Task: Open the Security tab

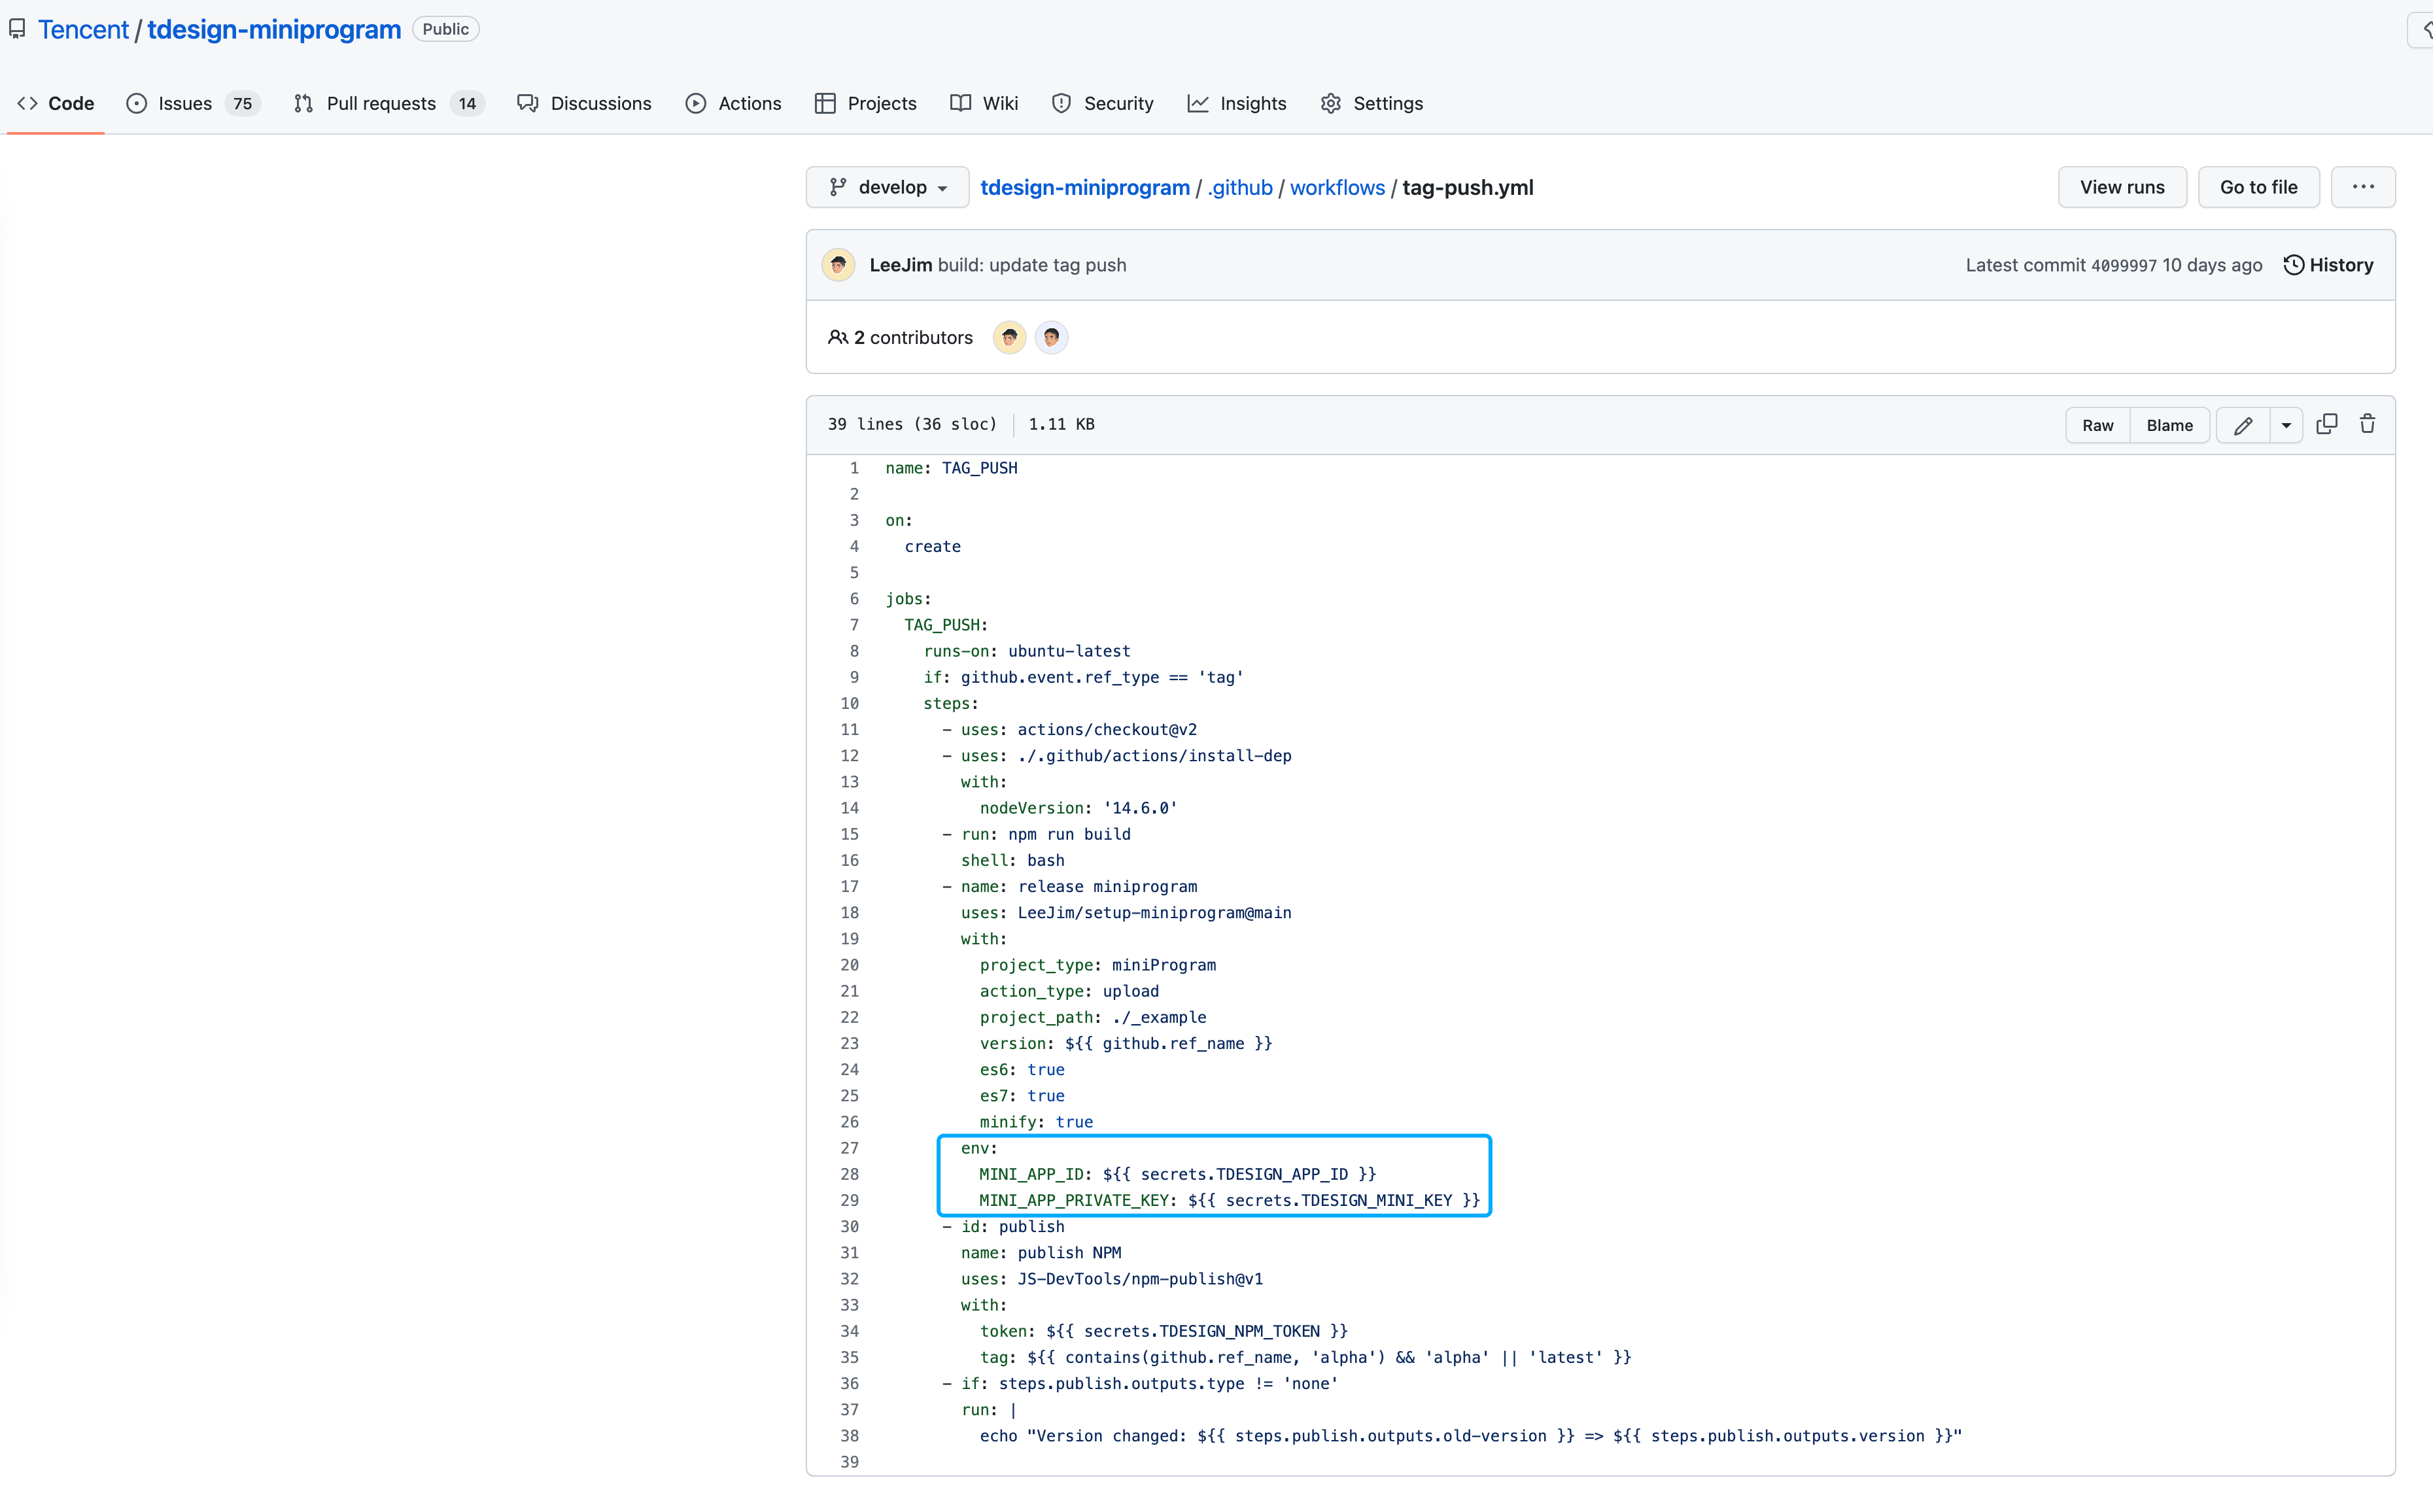Action: 1102,103
